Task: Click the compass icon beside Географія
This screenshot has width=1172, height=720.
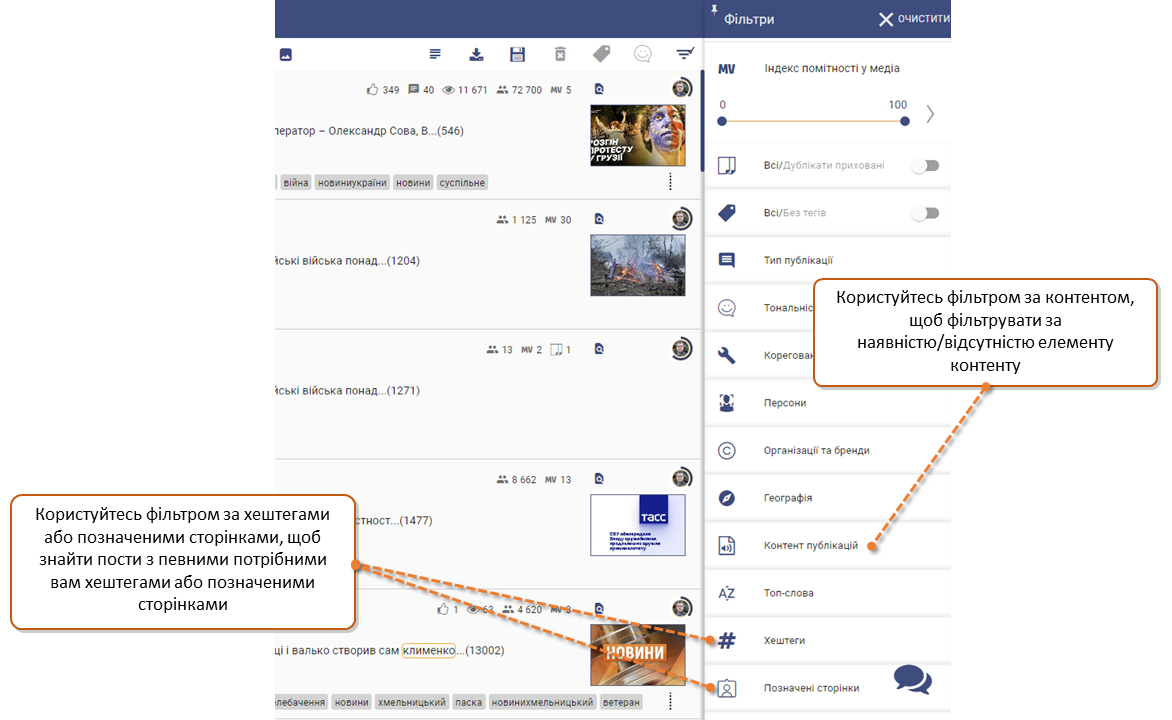Action: (727, 498)
